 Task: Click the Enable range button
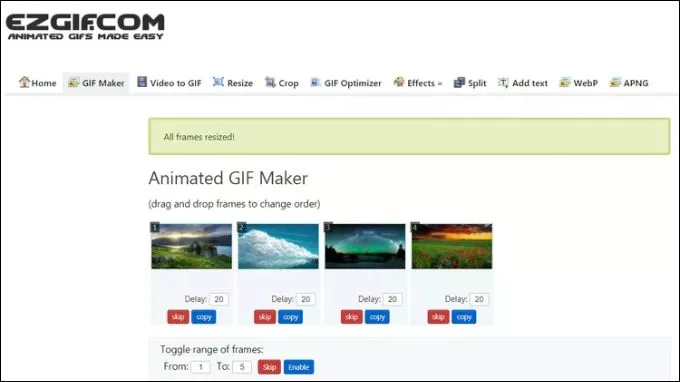point(299,367)
